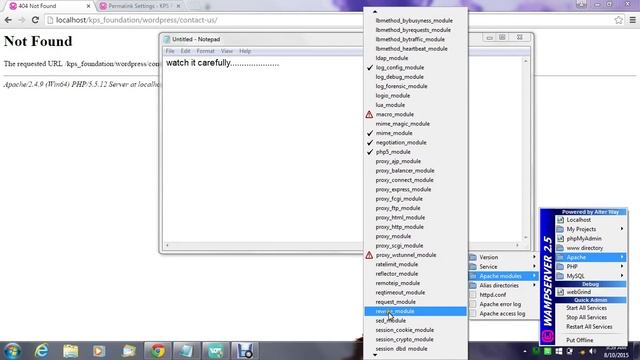Image resolution: width=640 pixels, height=360 pixels.
Task: Expand My Projects submenu
Action: pos(591,229)
